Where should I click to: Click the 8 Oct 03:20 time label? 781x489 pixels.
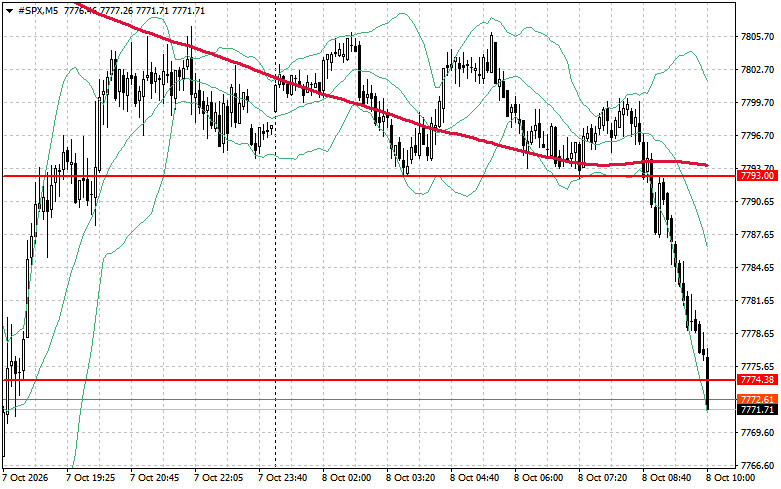pyautogui.click(x=410, y=478)
